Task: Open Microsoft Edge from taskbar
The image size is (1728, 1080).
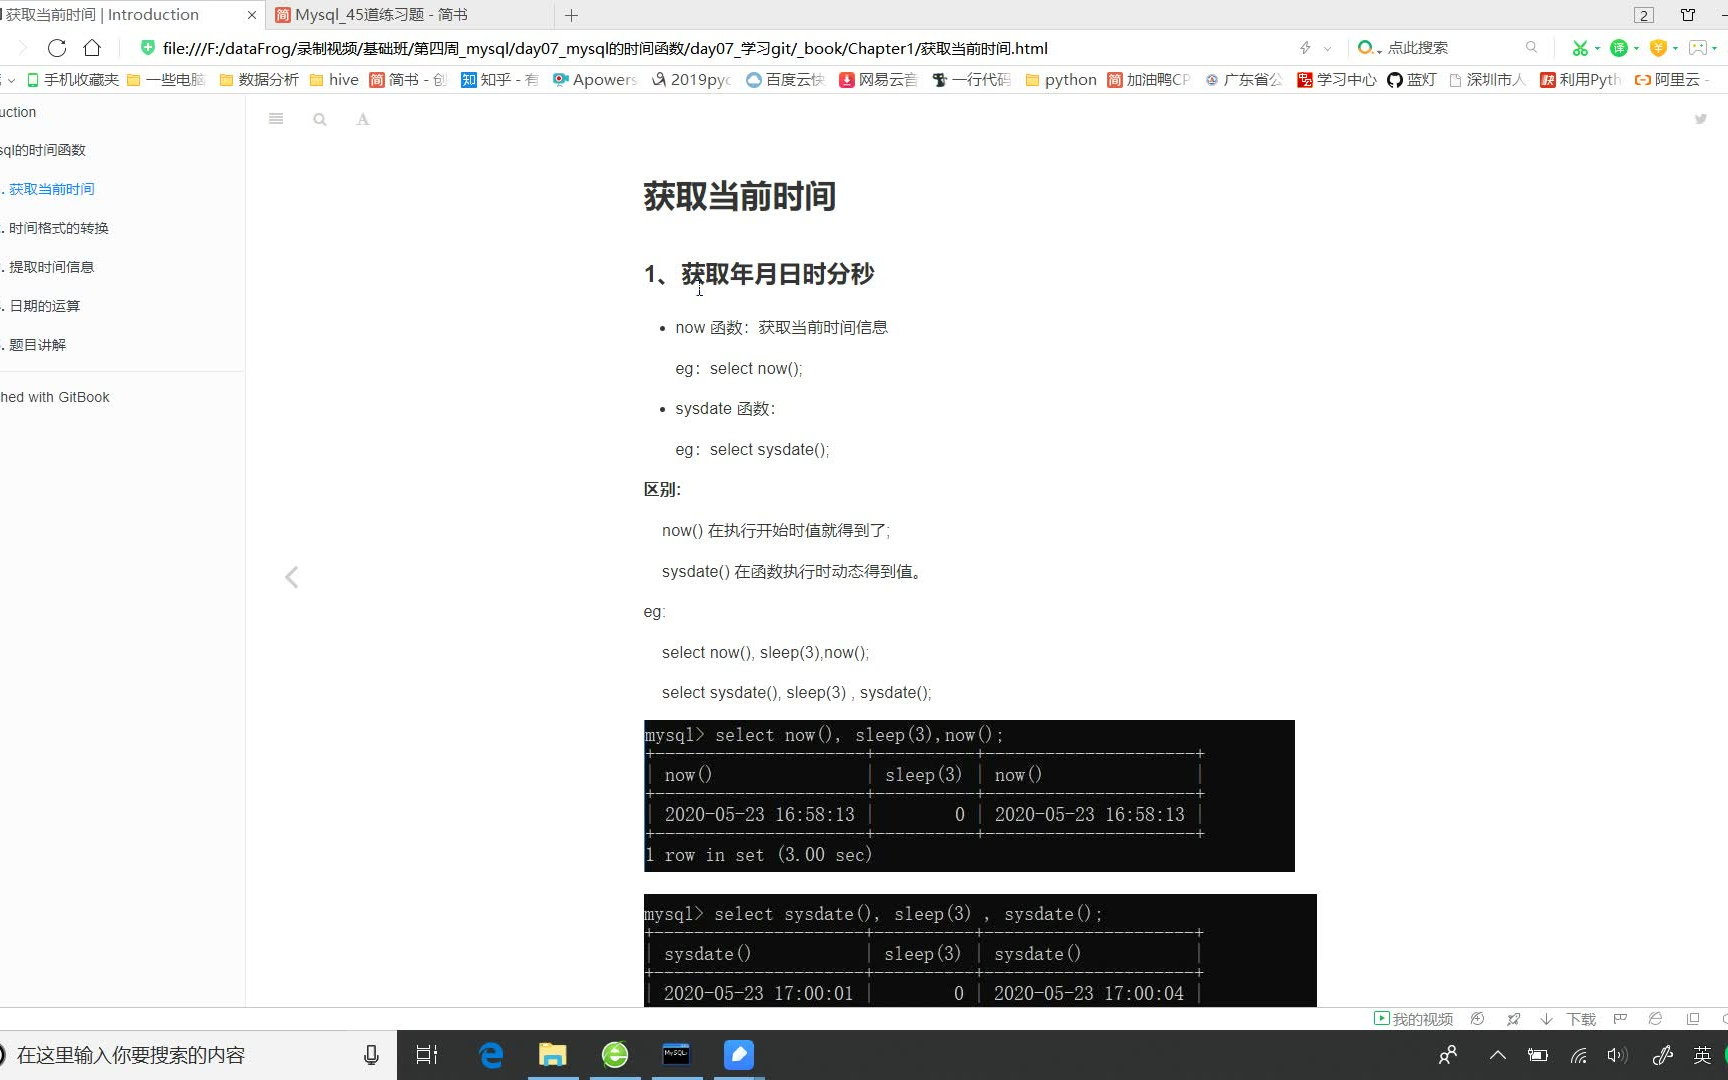Action: [491, 1055]
